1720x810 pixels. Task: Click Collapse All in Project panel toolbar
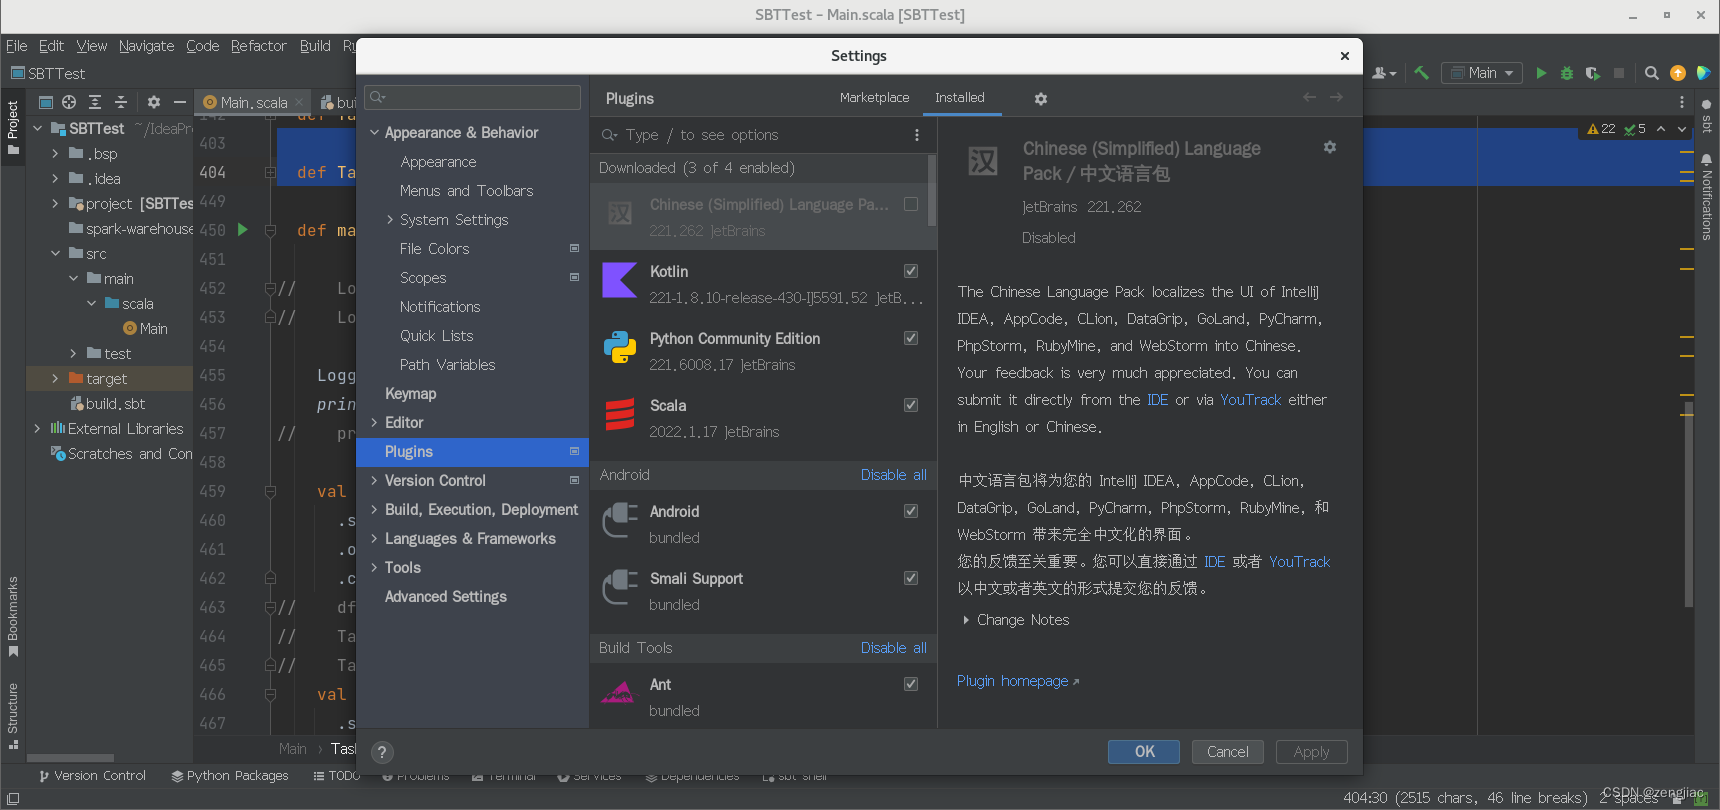tap(121, 102)
